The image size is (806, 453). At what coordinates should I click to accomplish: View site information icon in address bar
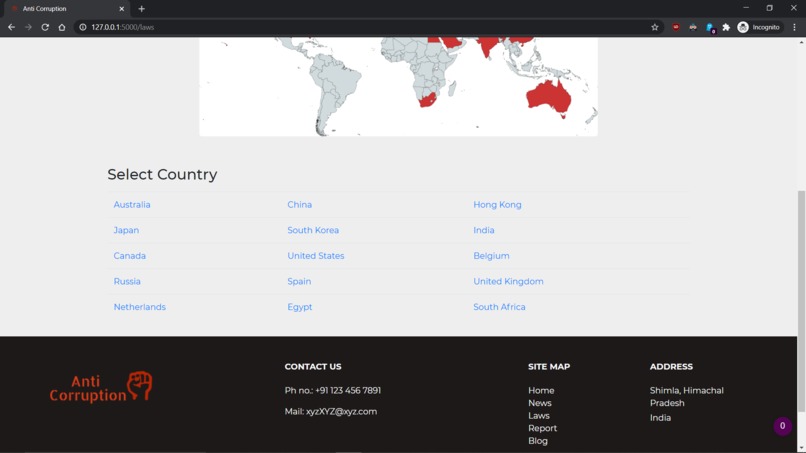[82, 27]
